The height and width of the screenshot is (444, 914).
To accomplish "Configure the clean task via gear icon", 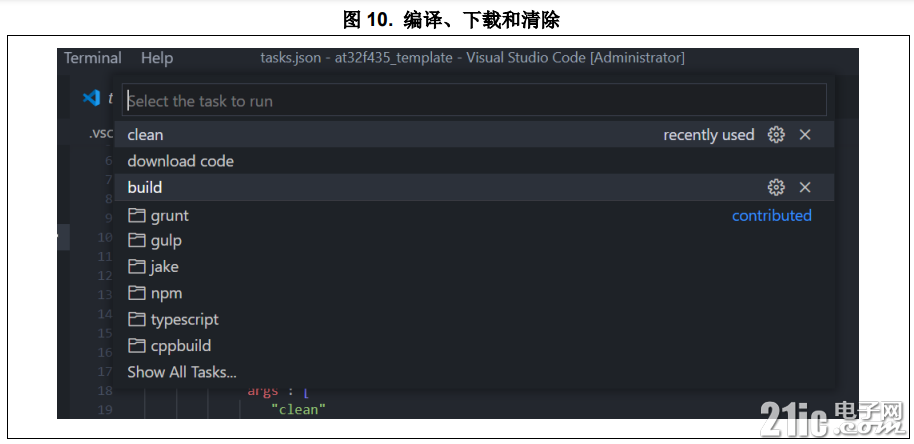I will pyautogui.click(x=776, y=135).
